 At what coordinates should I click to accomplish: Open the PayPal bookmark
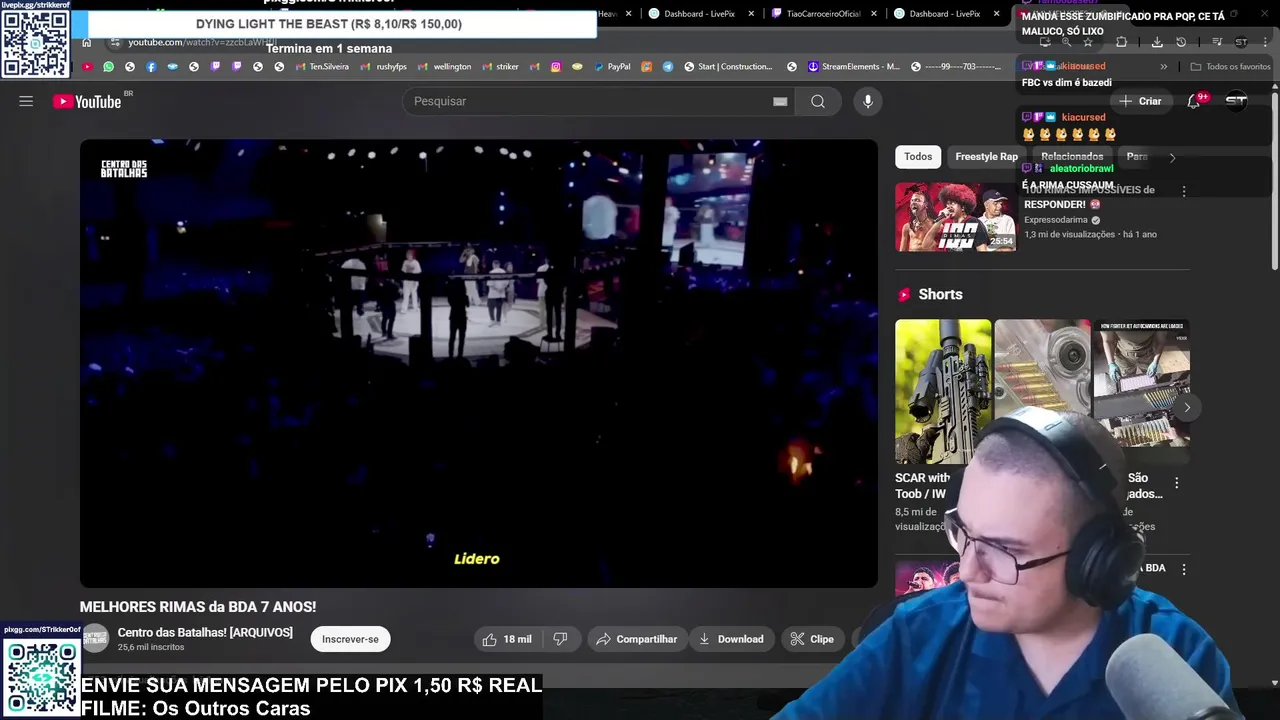tap(612, 67)
